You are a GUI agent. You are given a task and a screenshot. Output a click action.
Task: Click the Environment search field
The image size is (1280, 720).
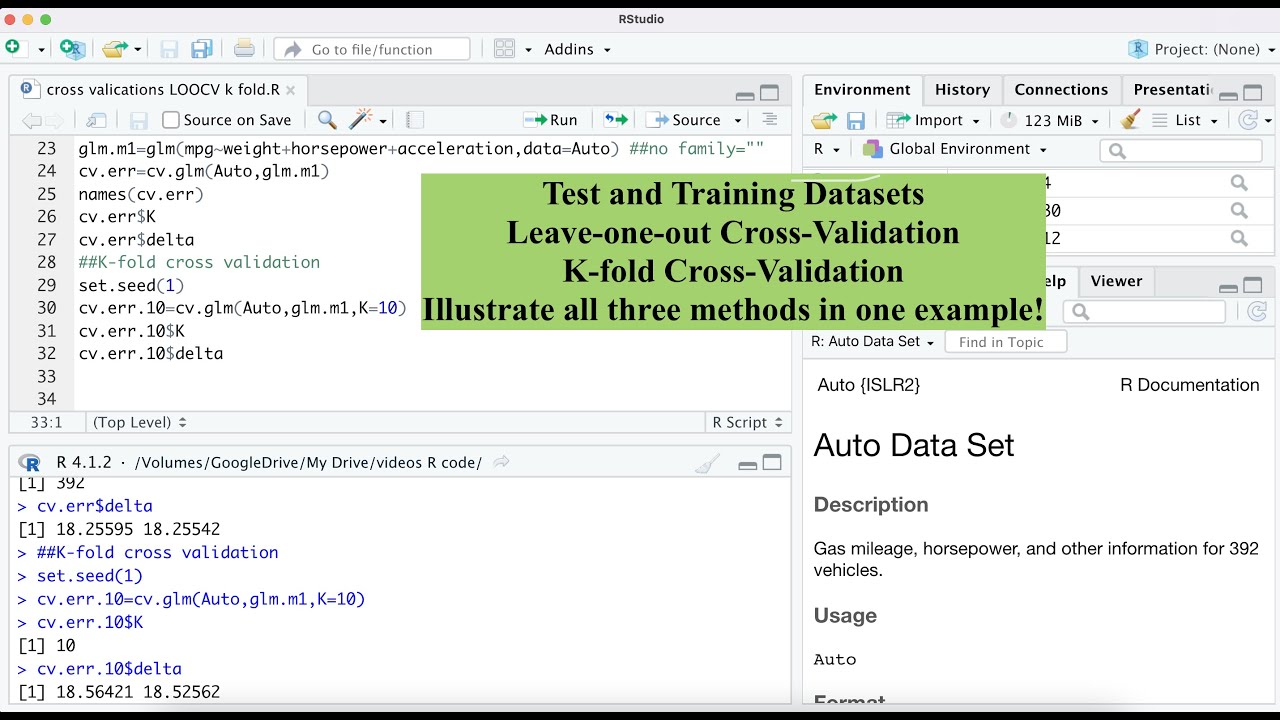(1181, 151)
